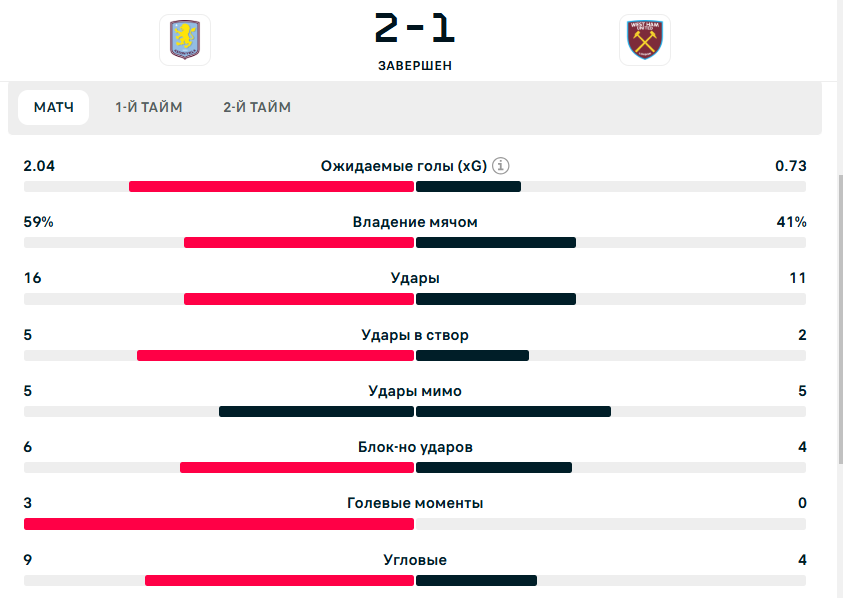Select the МАТЧ tab
Image resolution: width=843 pixels, height=598 pixels.
click(x=54, y=107)
